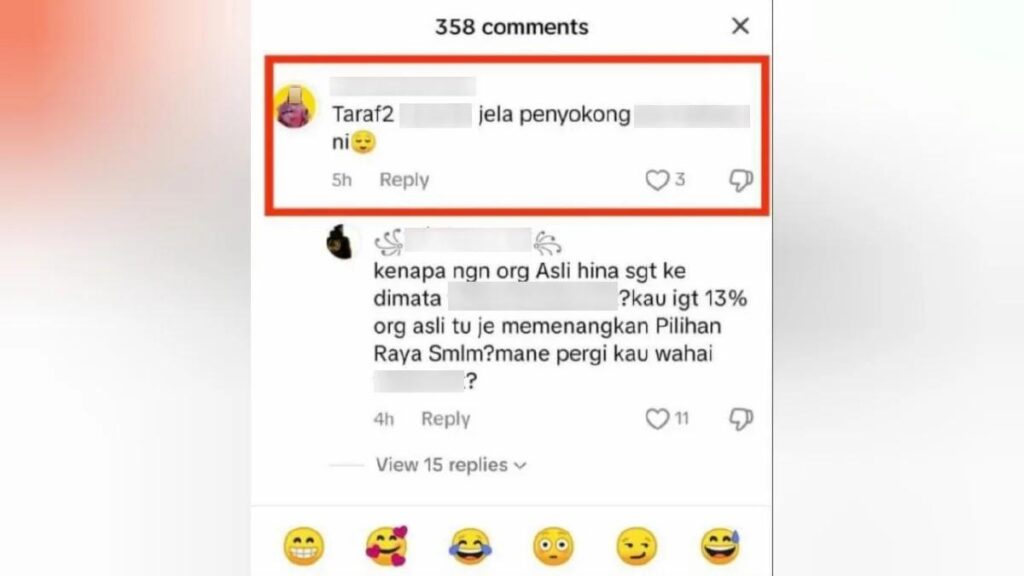The image size is (1024, 576).
Task: Like the comment with 3 likes
Action: pyautogui.click(x=657, y=180)
